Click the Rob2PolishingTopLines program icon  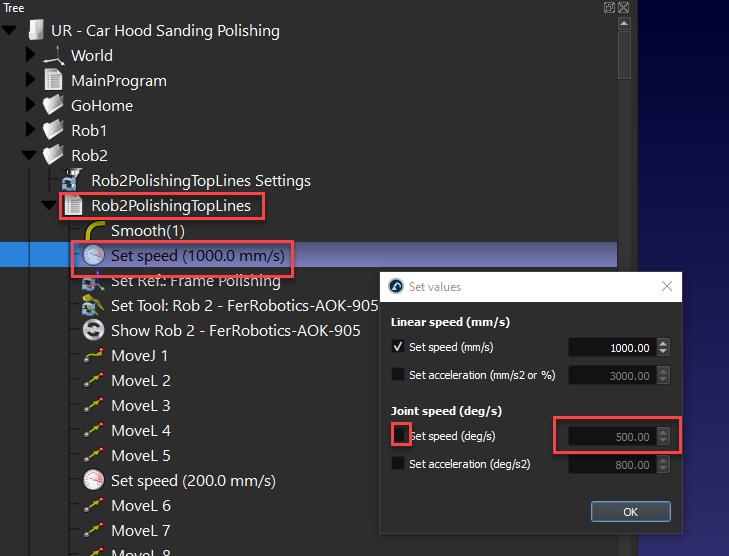73,205
